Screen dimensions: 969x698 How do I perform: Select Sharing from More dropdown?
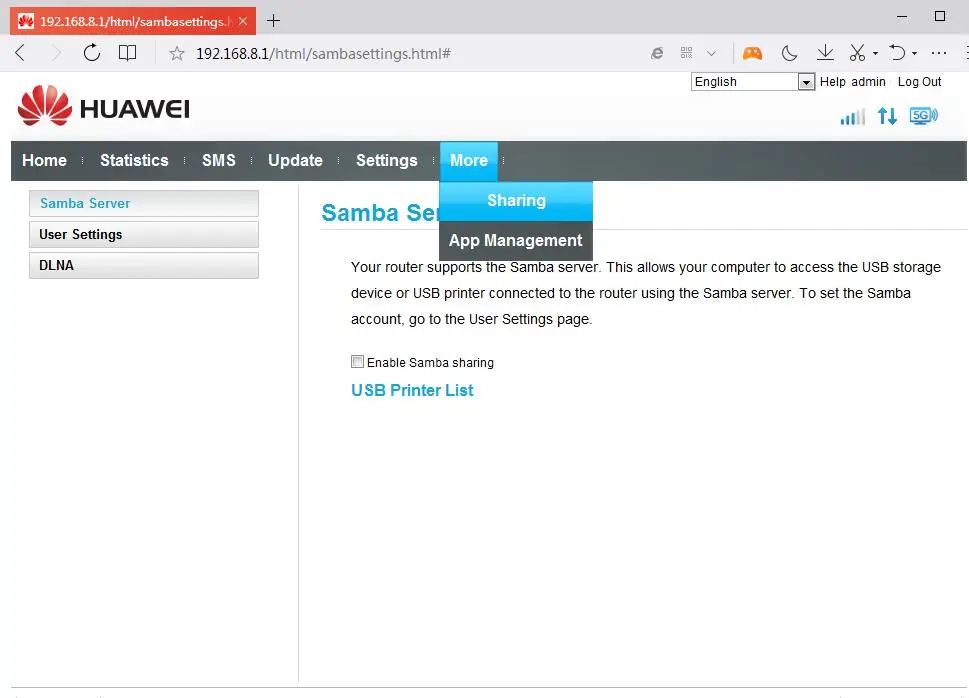pyautogui.click(x=516, y=200)
